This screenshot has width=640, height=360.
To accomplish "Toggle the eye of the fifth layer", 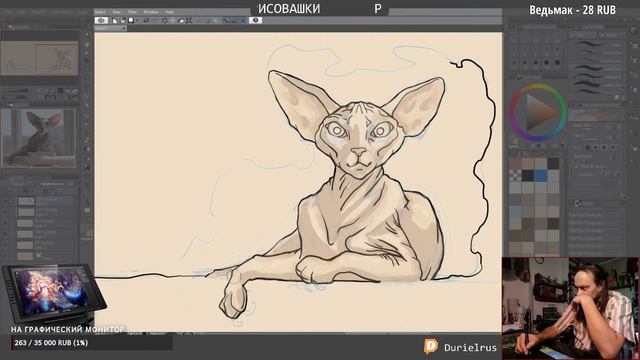I will click(5, 245).
